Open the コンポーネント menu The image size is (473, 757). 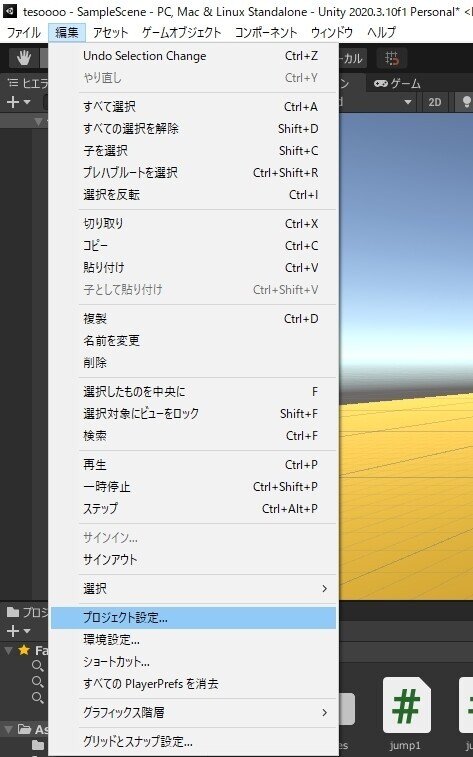[x=265, y=32]
